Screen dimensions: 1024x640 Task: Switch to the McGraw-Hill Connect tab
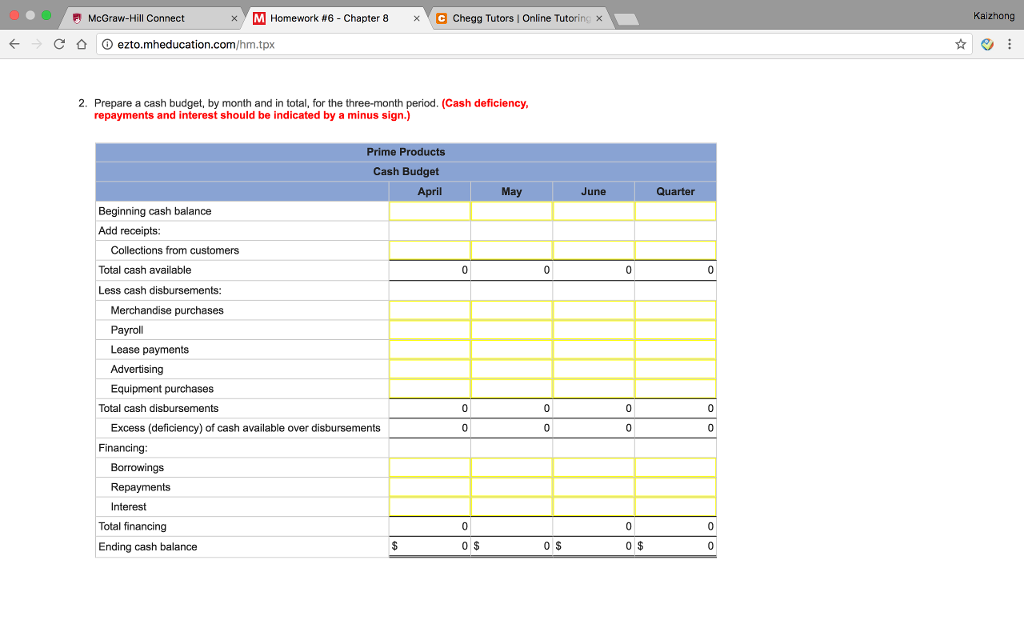tap(150, 17)
